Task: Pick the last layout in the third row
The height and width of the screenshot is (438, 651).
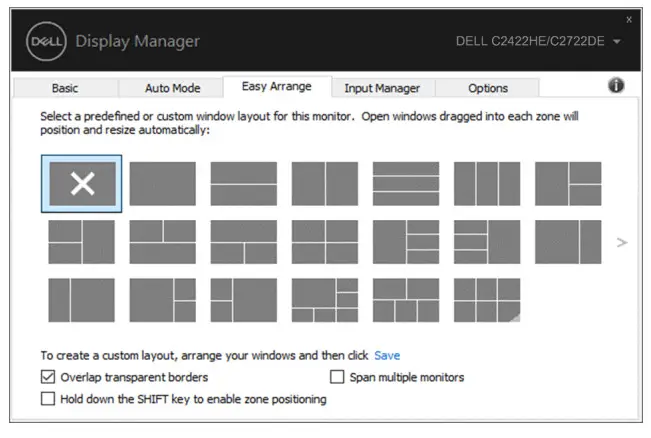Action: [487, 300]
